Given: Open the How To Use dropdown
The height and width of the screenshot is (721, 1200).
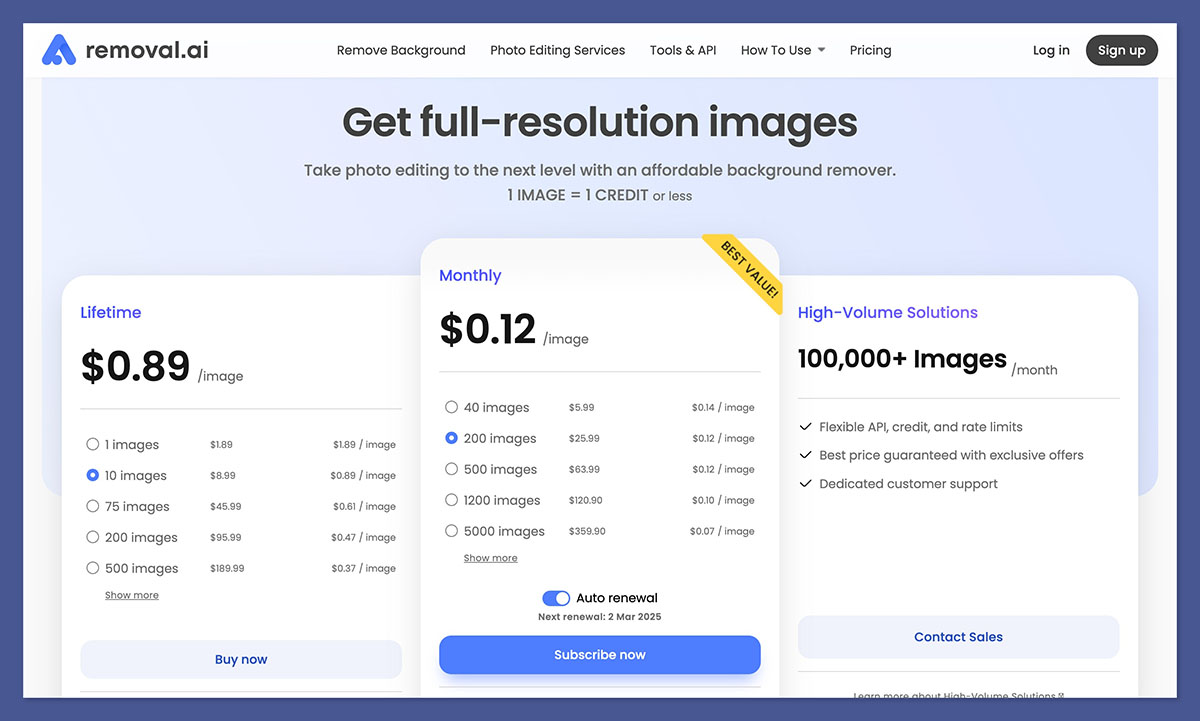Looking at the screenshot, I should [783, 49].
